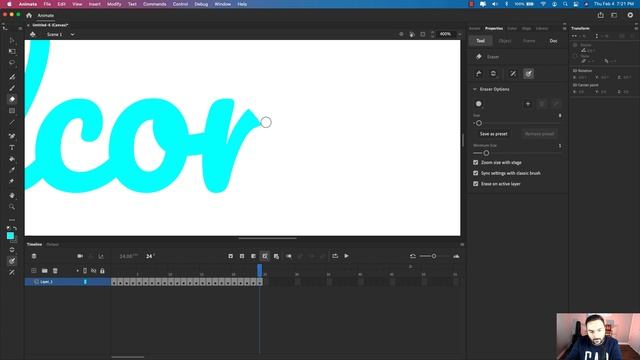Select the Classic Brush tool
This screenshot has width=640, height=360.
(x=12, y=88)
